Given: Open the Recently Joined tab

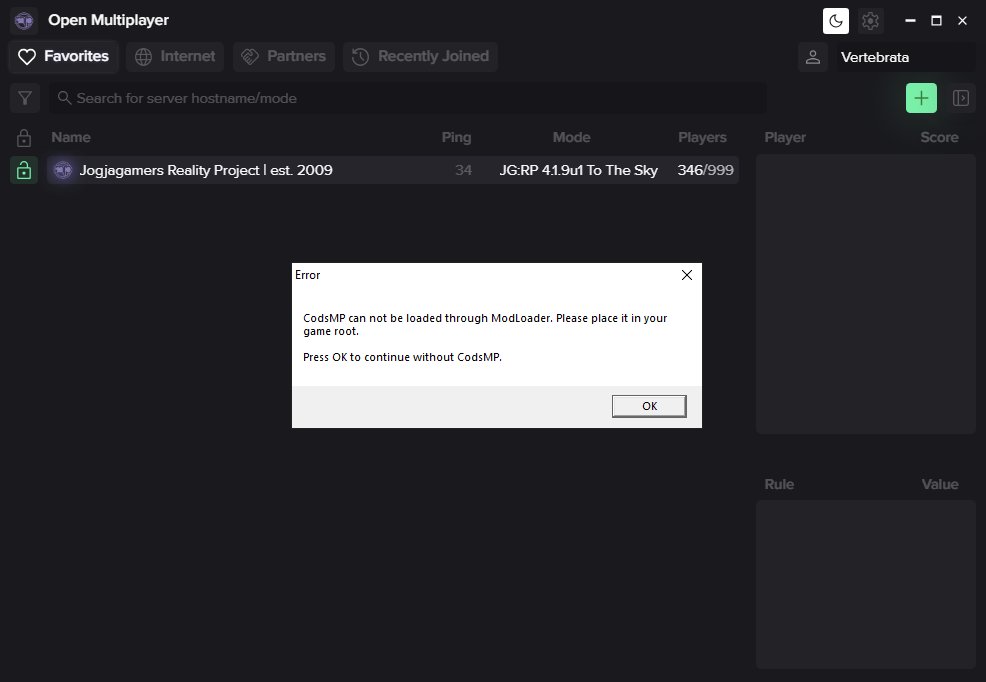Looking at the screenshot, I should [421, 57].
